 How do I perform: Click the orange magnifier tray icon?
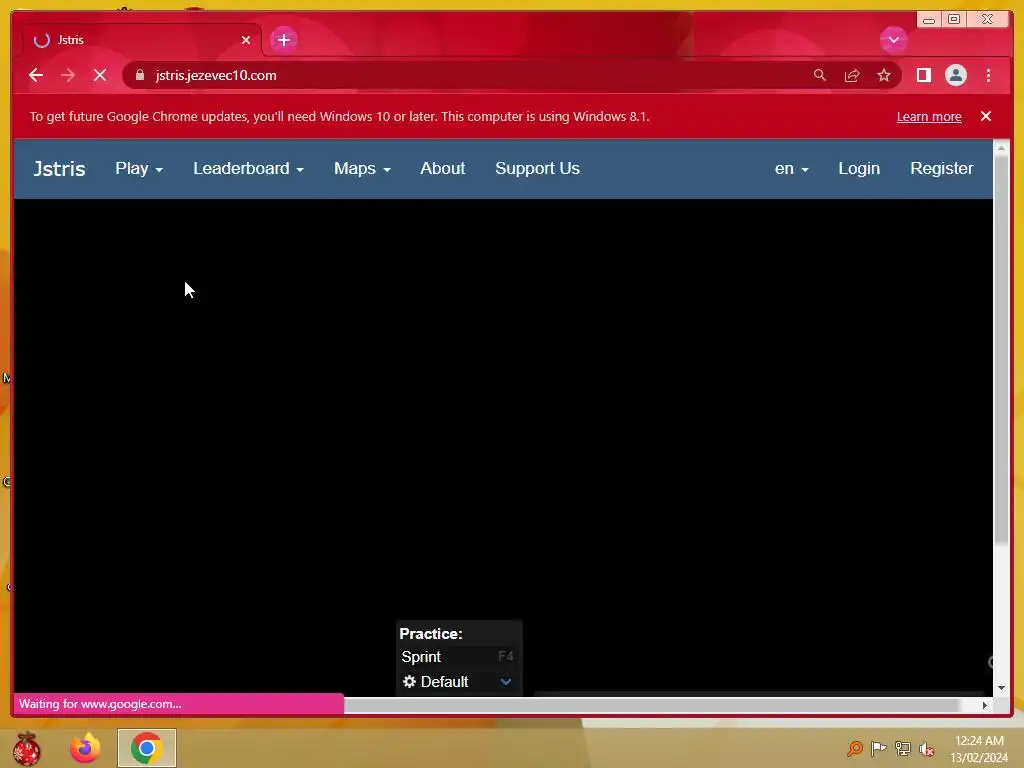pos(854,749)
